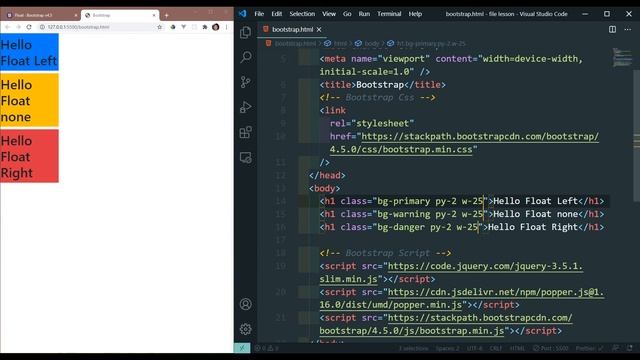Open the browser extensions puzzle icon
Viewport: 640px width, 360px height.
pos(205,27)
